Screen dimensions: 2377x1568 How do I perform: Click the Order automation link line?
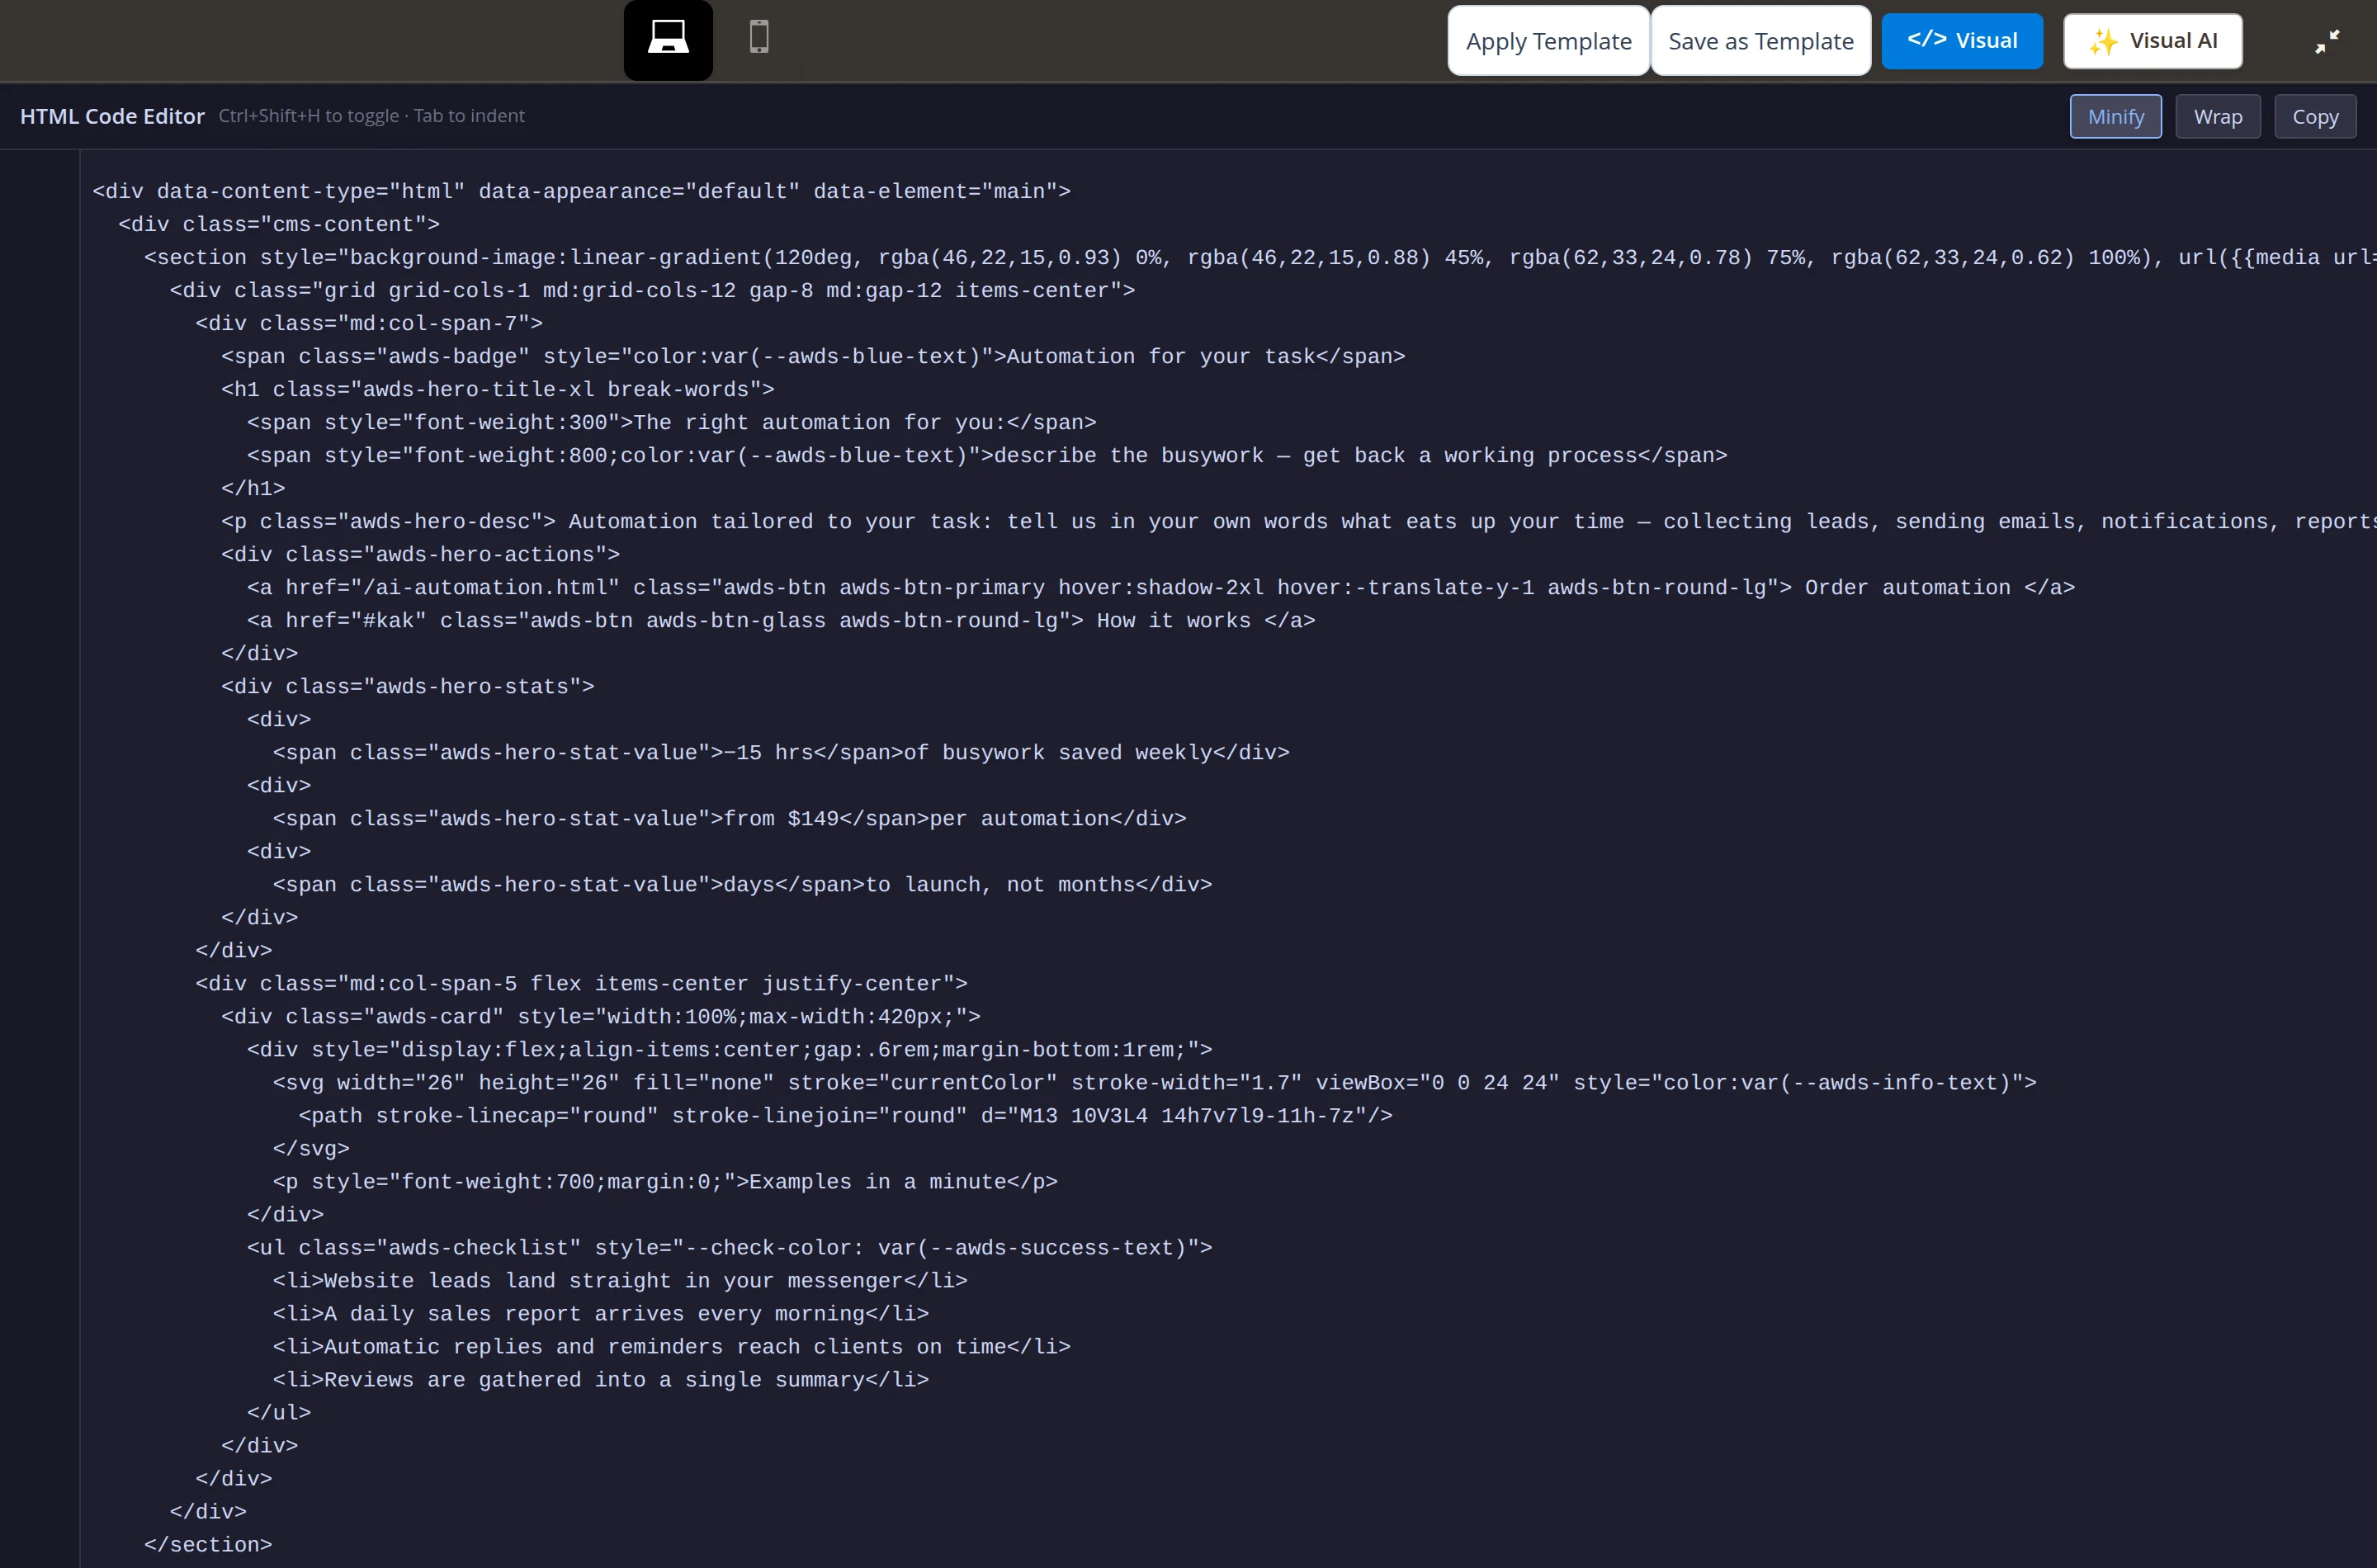pos(1161,587)
